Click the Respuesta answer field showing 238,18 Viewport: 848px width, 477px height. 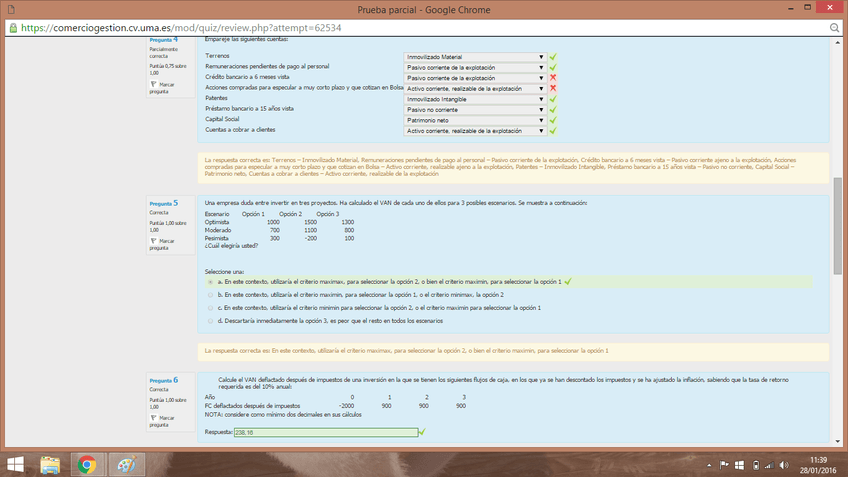point(325,432)
